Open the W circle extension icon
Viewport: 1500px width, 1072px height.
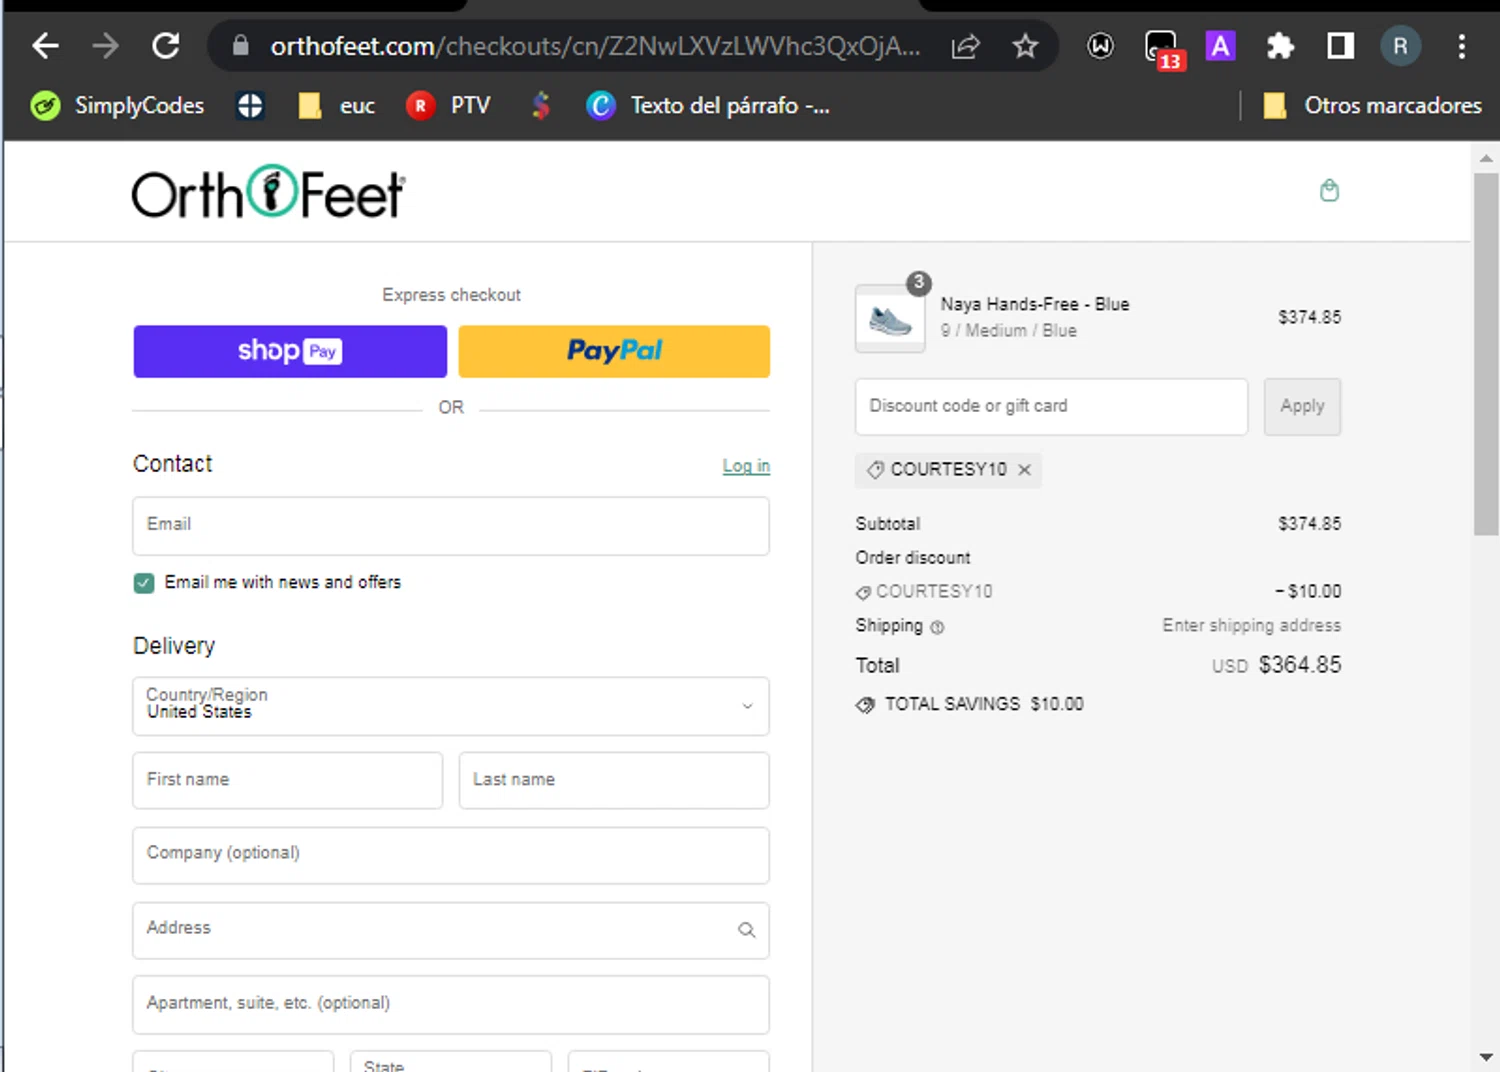1100,46
